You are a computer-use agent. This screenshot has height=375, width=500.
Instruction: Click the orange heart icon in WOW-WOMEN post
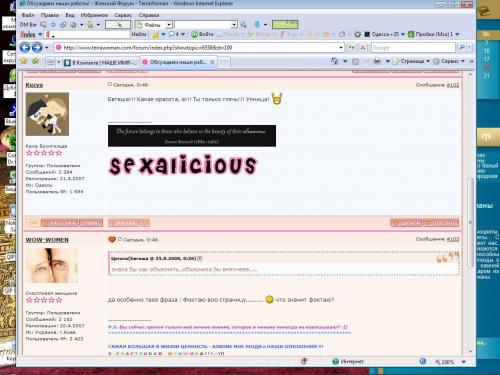coord(112,239)
